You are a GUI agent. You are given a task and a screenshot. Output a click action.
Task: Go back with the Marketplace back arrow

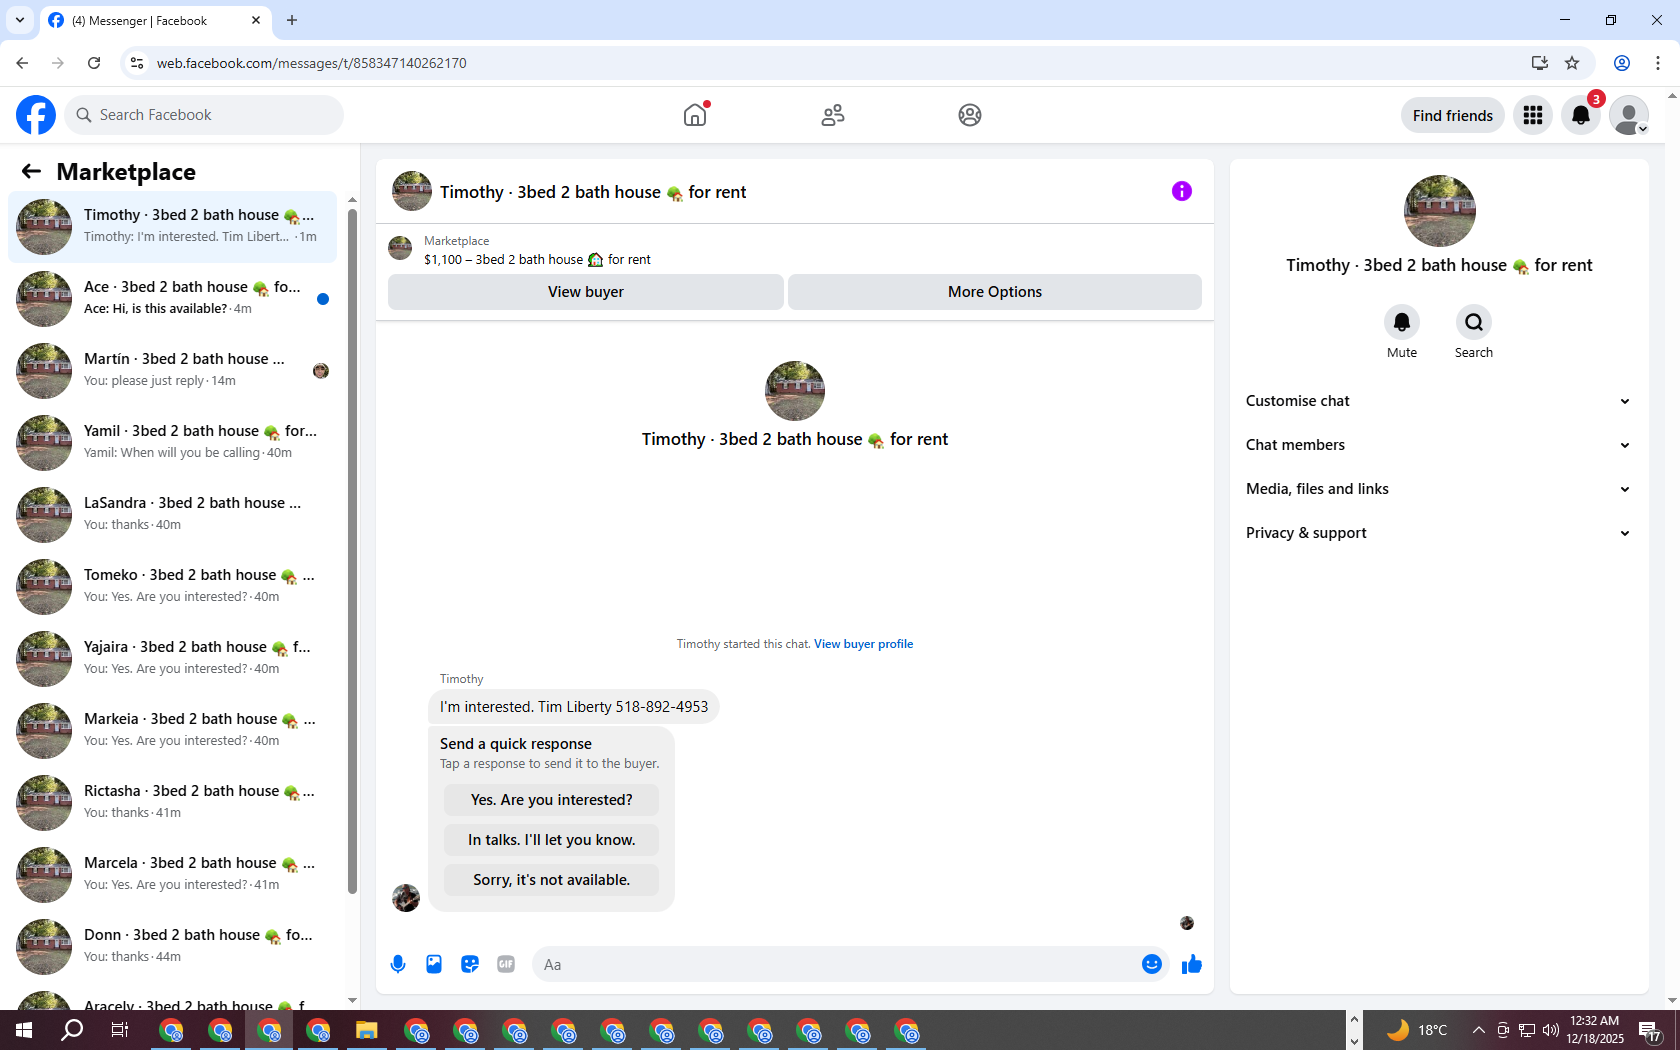pos(31,171)
